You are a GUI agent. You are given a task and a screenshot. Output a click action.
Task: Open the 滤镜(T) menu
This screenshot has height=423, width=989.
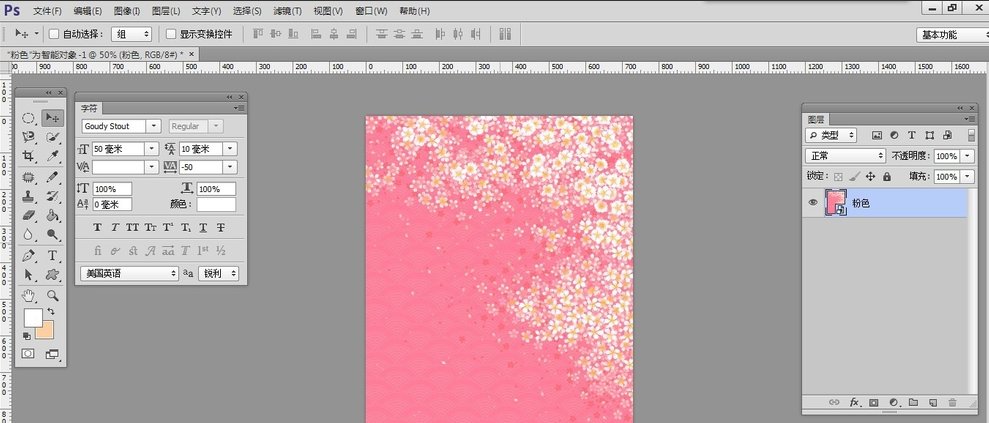[288, 11]
